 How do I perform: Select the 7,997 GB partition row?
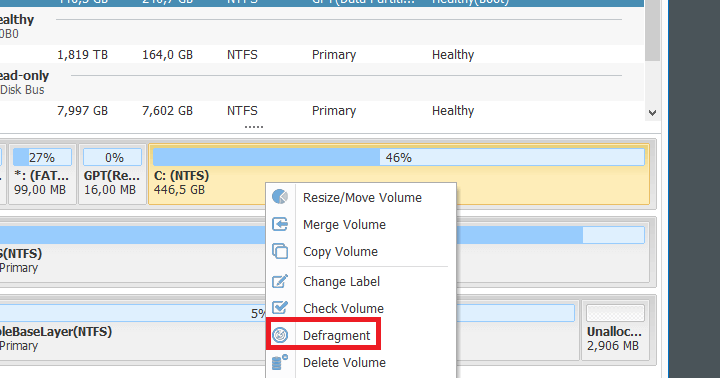(321, 110)
